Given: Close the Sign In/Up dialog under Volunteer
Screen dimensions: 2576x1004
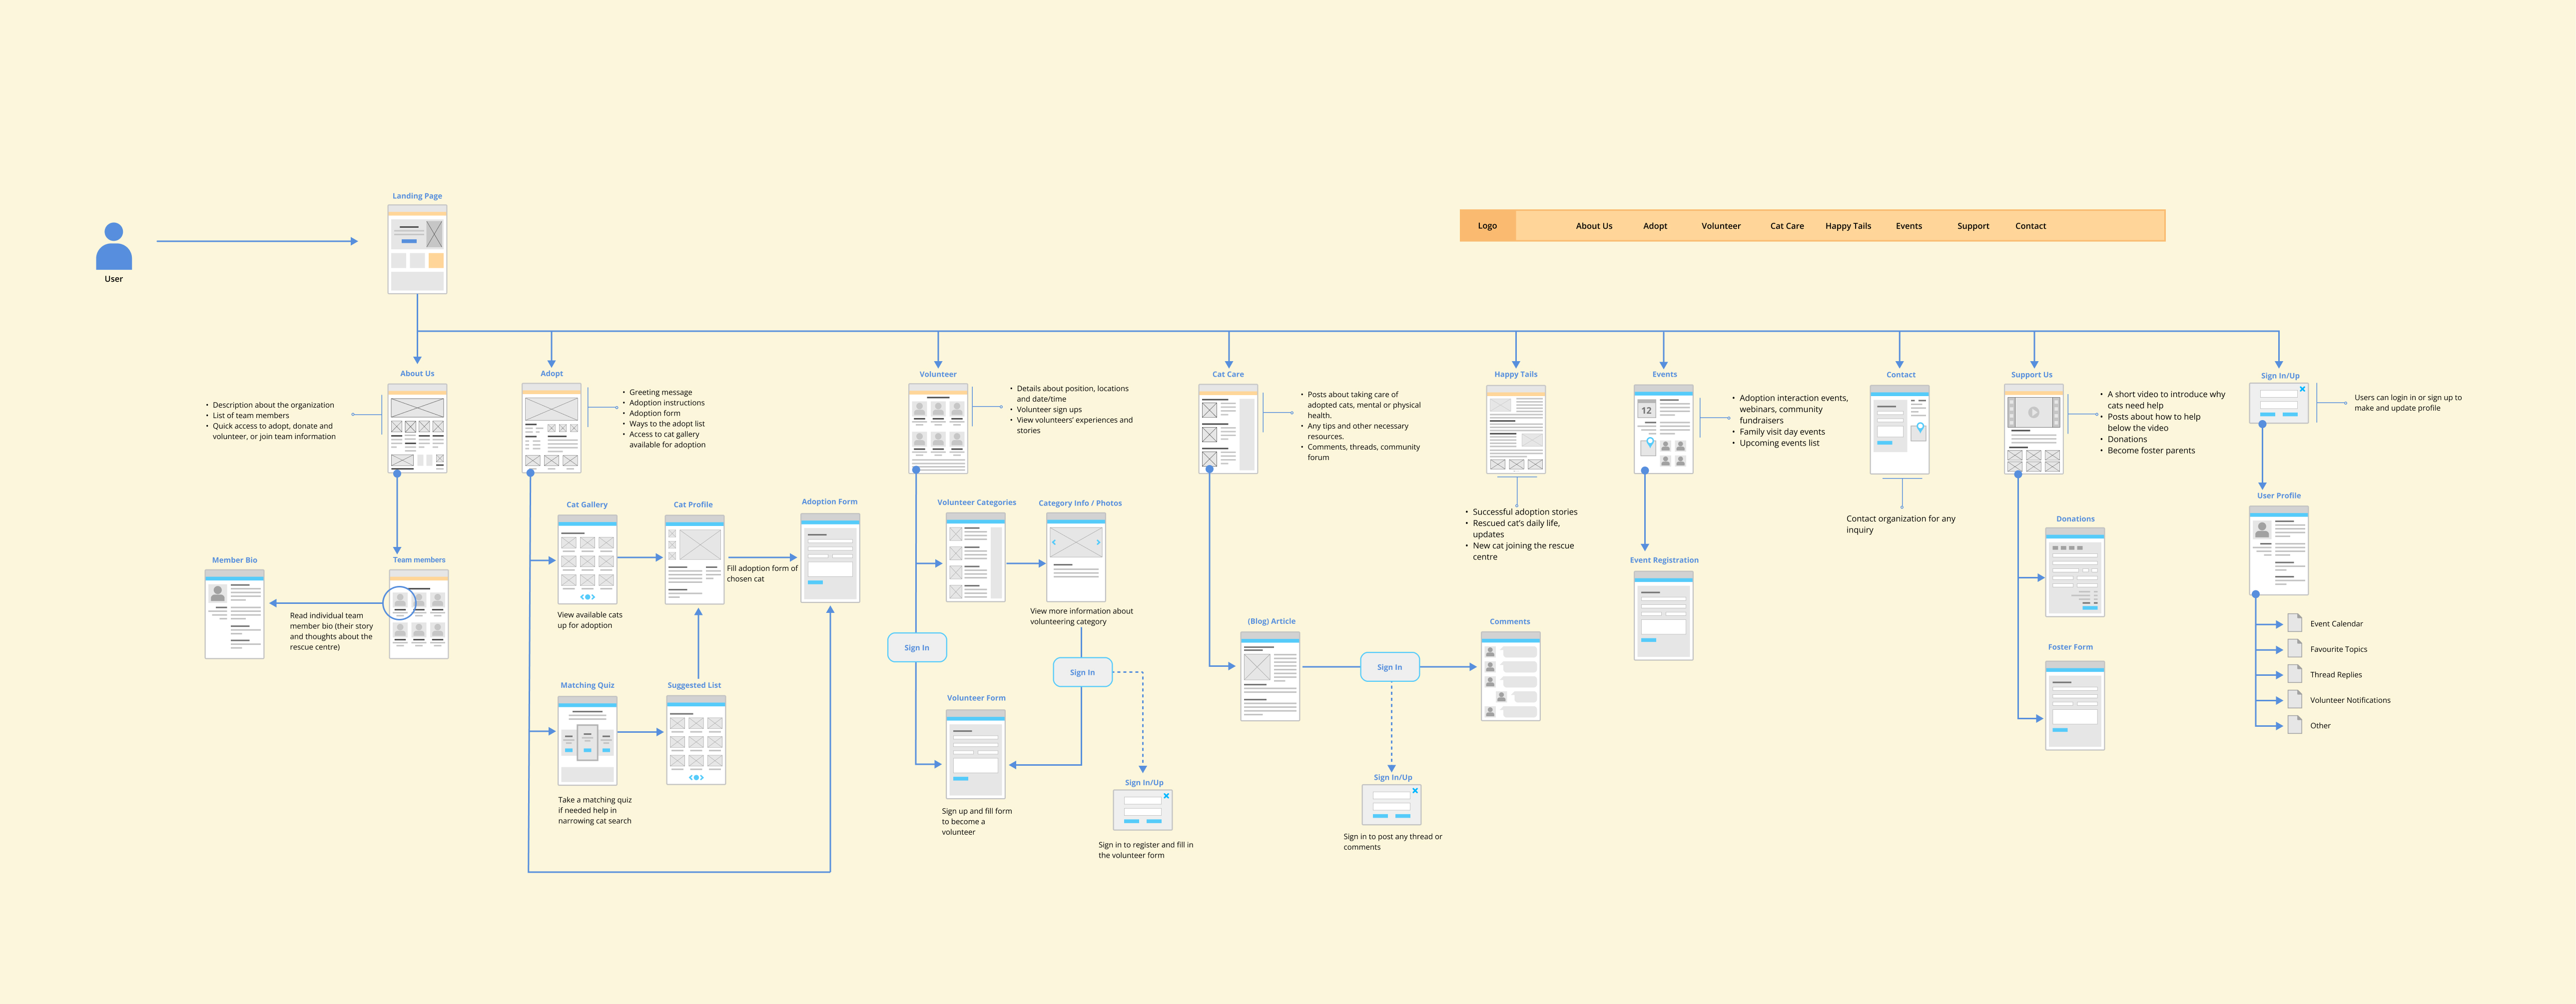Looking at the screenshot, I should (1166, 796).
